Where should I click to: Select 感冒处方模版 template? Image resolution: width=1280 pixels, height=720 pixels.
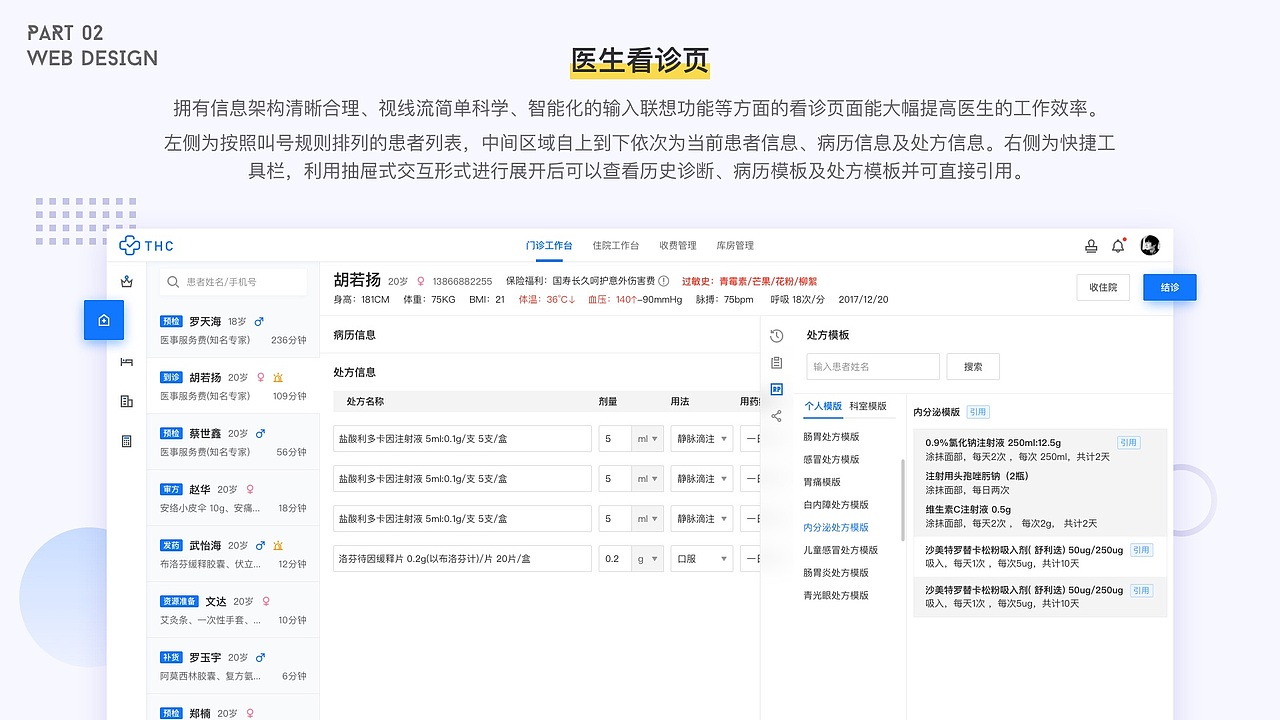tap(831, 460)
